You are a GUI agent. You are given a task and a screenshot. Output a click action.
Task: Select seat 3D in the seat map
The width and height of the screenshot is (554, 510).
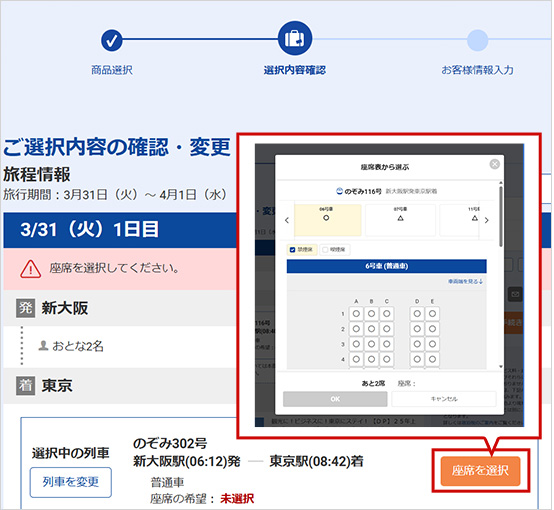click(x=417, y=344)
